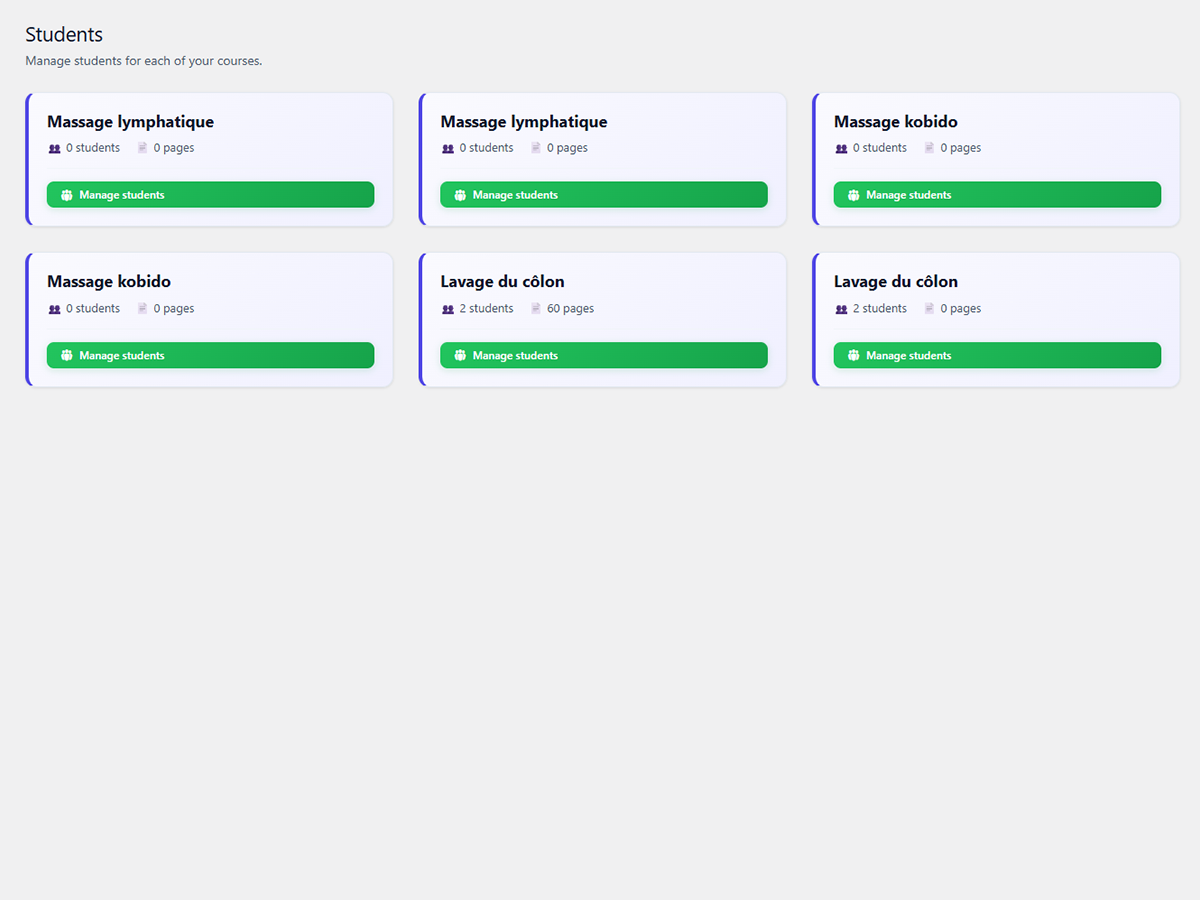Click pages icon in second Massage lymphatique card
The width and height of the screenshot is (1200, 900).
click(536, 148)
